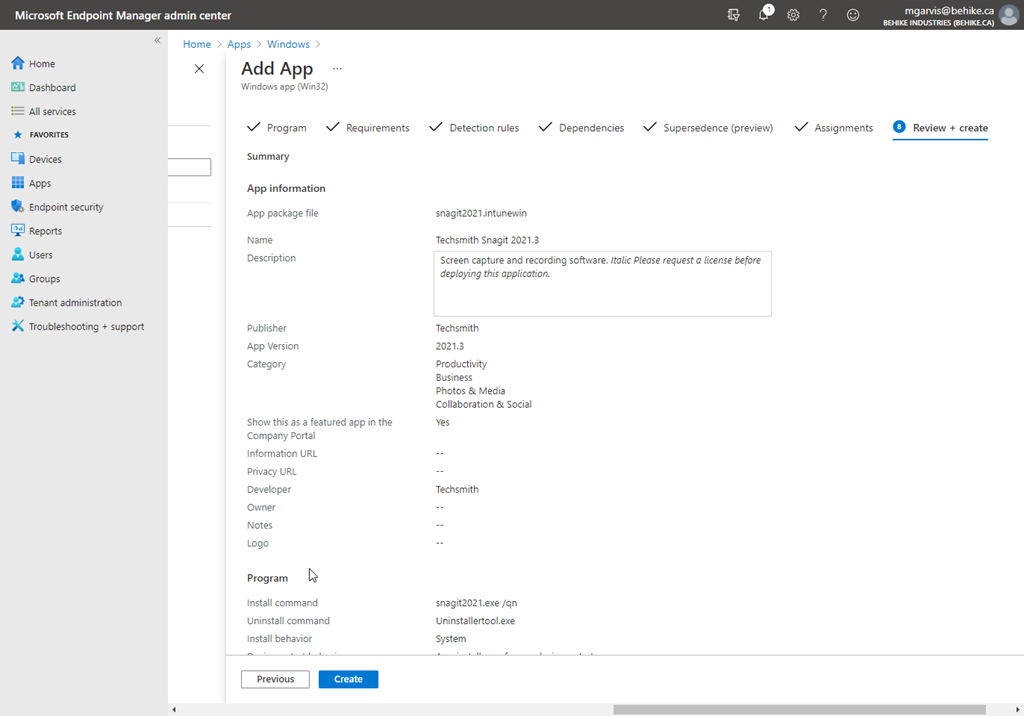Click the help question mark icon
This screenshot has height=716, width=1024.
[823, 15]
